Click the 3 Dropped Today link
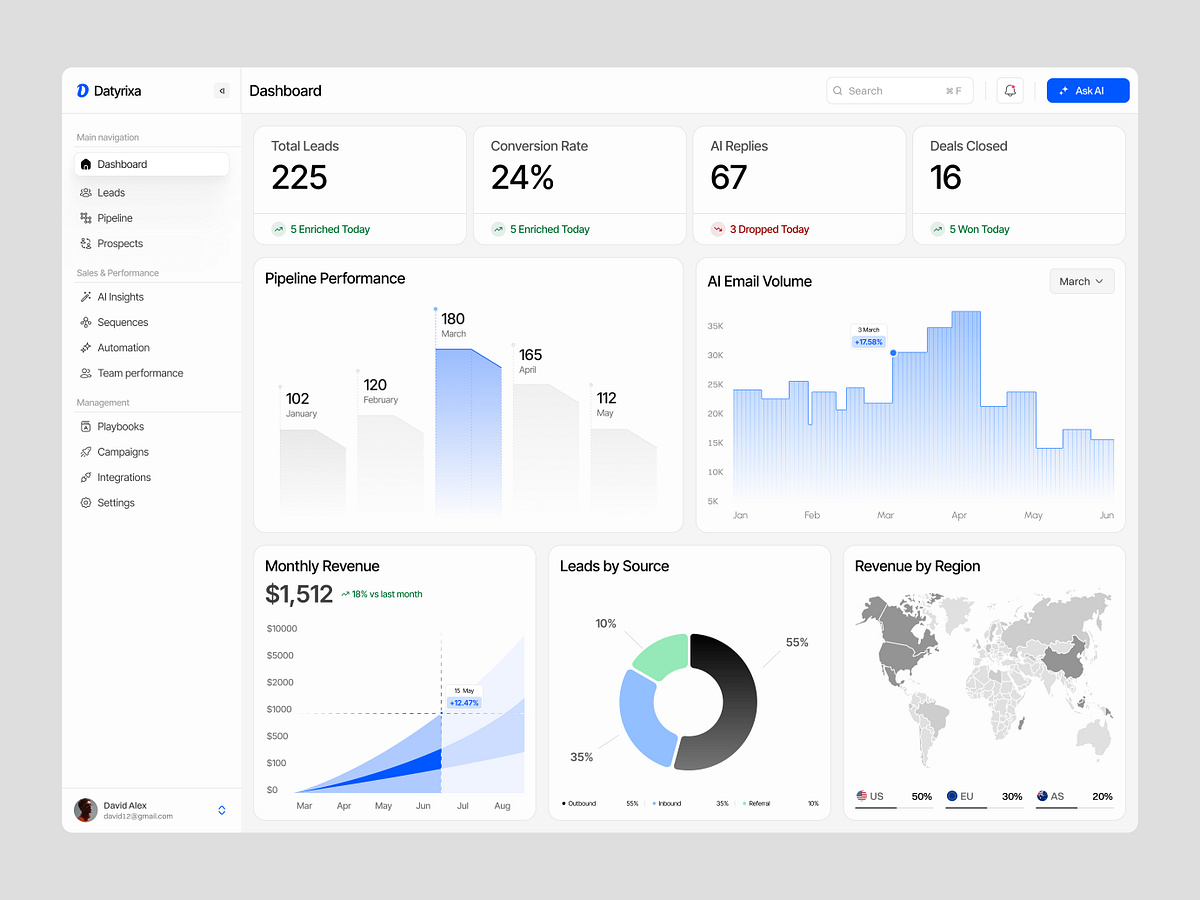This screenshot has height=900, width=1200. [x=769, y=229]
